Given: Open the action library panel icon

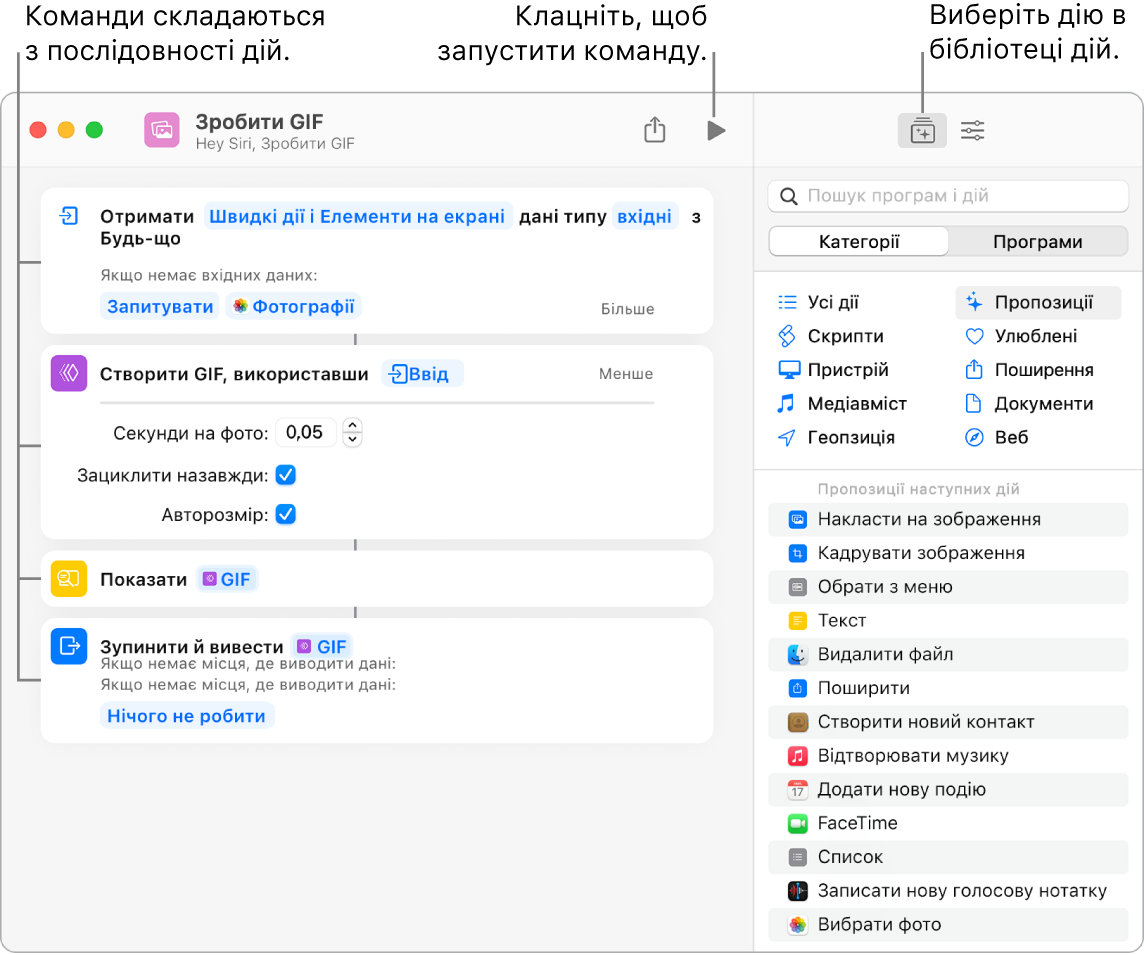Looking at the screenshot, I should [921, 130].
